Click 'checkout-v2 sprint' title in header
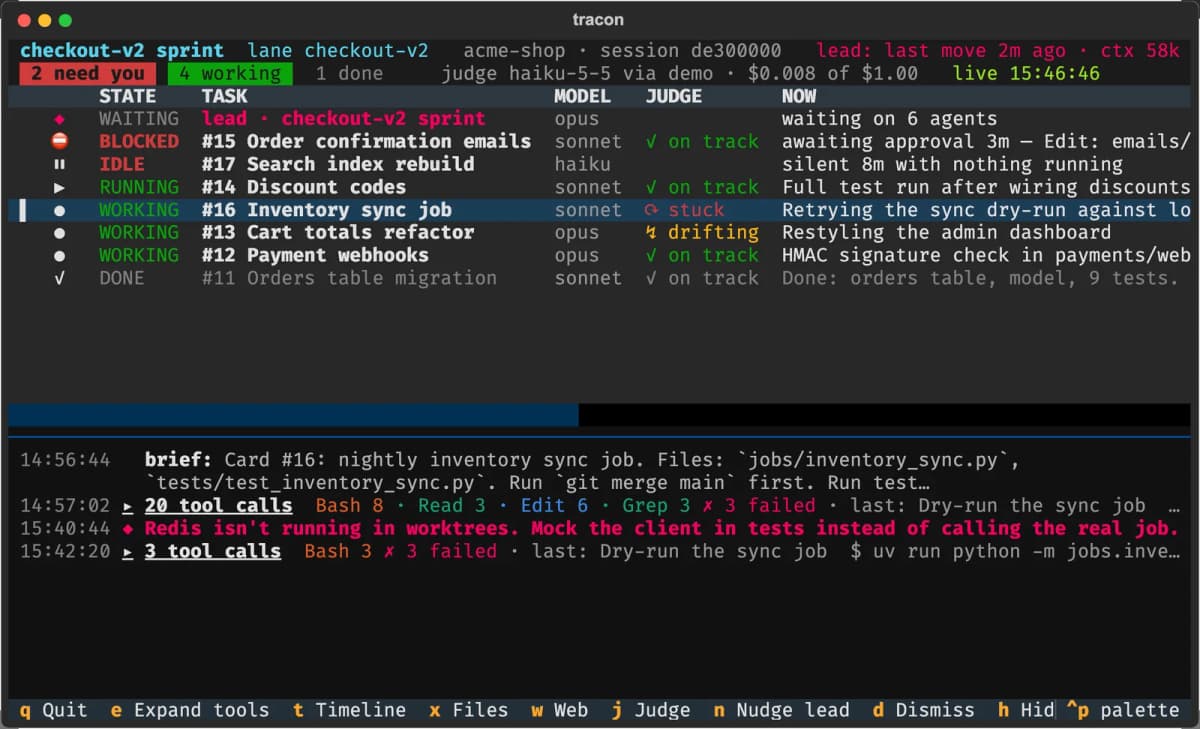The width and height of the screenshot is (1200, 729). 122,50
